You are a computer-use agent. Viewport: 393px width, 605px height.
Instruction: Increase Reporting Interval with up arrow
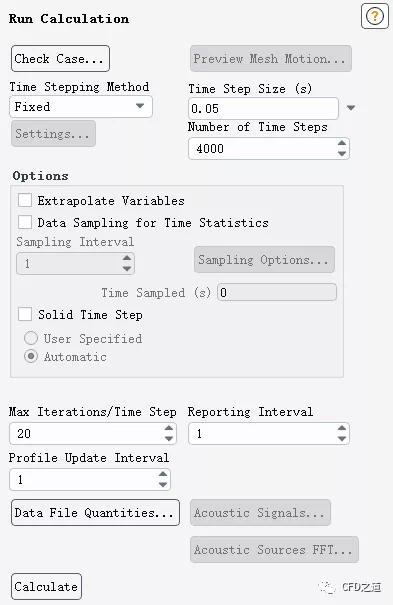pos(342,428)
